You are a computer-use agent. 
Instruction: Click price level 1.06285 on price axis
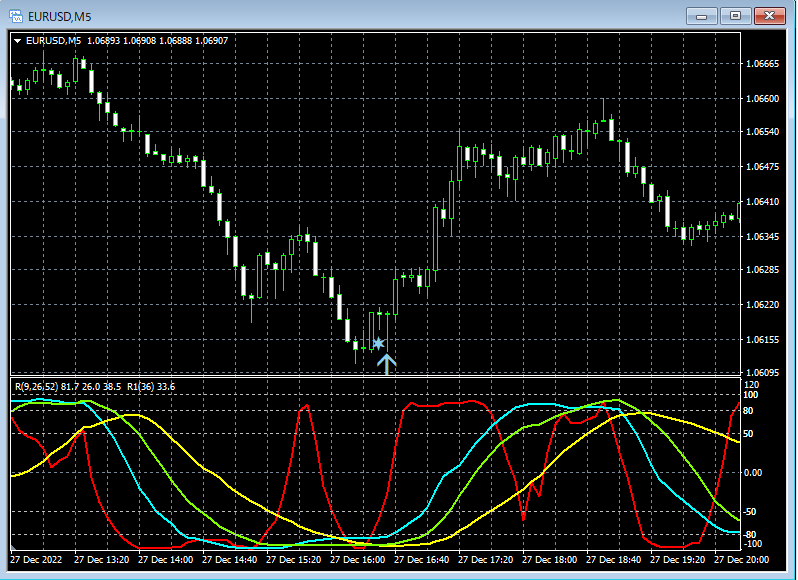click(762, 270)
